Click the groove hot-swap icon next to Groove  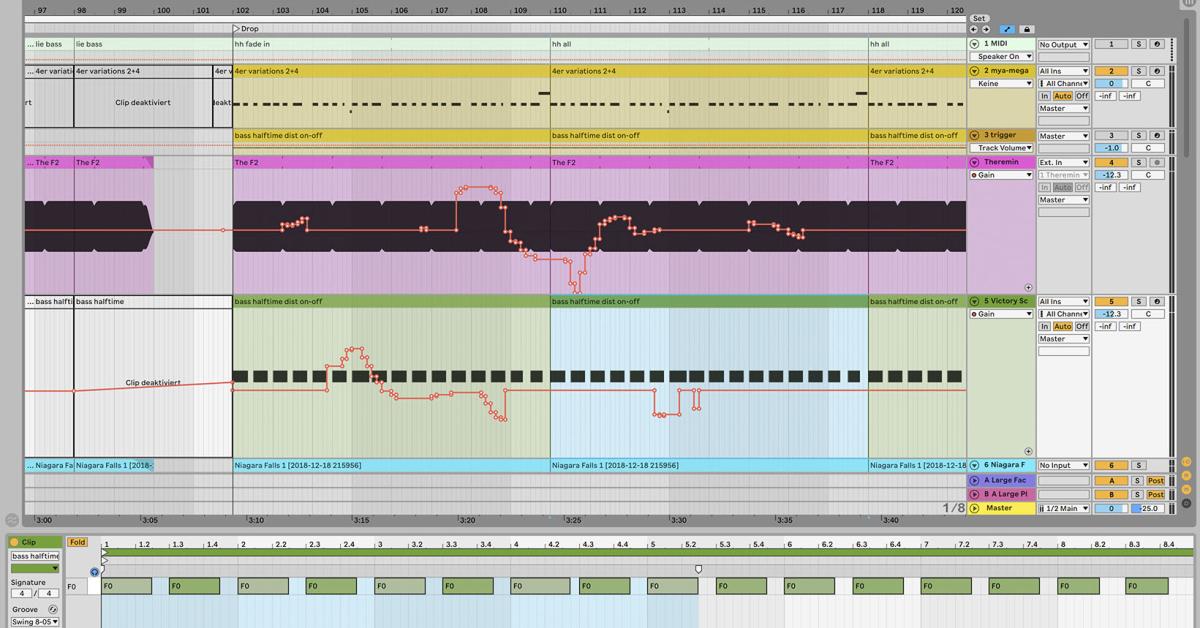[x=53, y=609]
